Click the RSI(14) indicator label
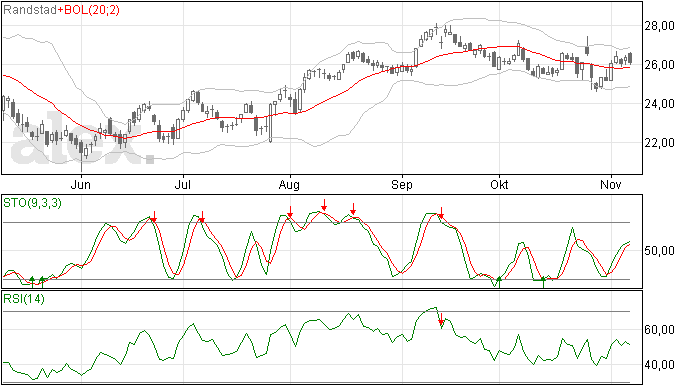 click(x=24, y=299)
